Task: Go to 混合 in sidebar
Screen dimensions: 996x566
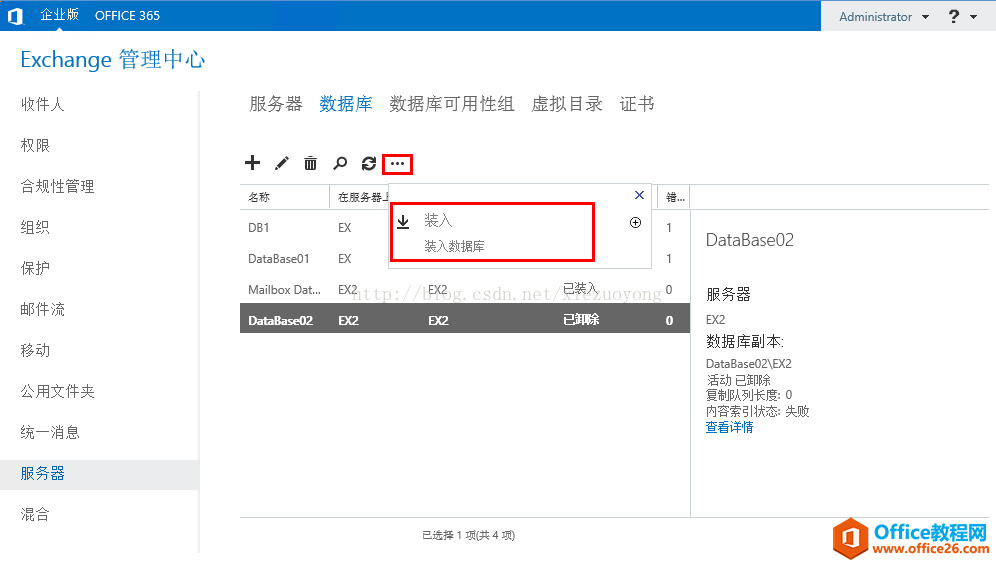Action: tap(35, 514)
